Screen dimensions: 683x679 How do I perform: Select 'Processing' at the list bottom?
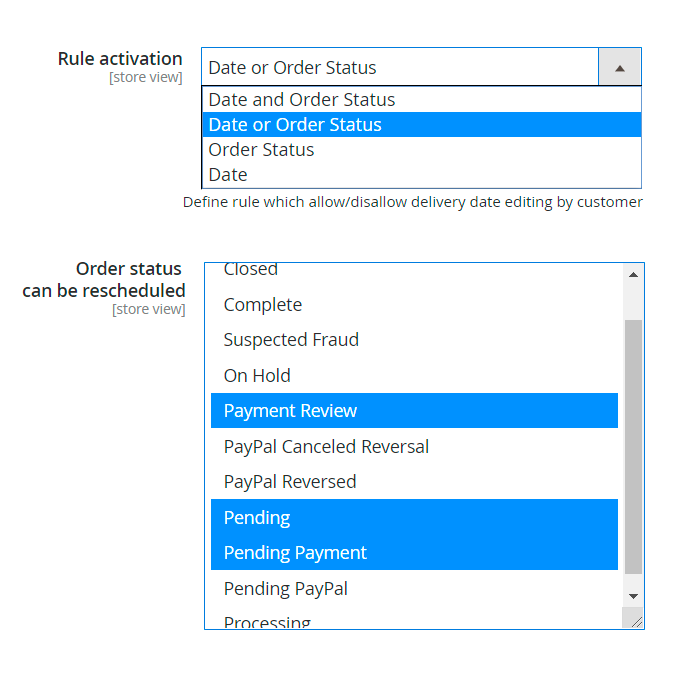pyautogui.click(x=267, y=622)
